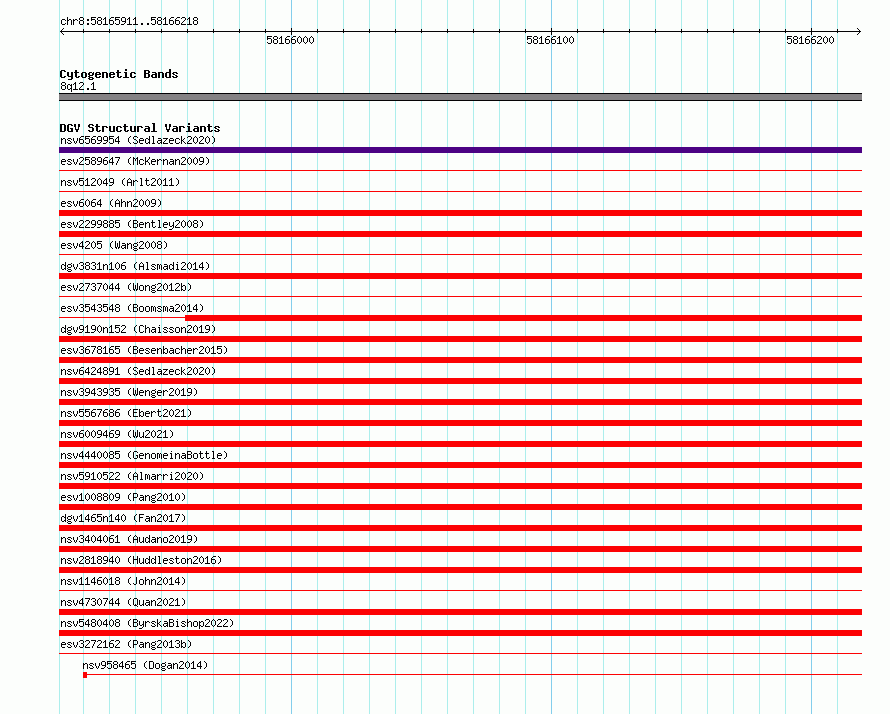Viewport: 890px width, 714px height.
Task: Click the small red nsv958465 start block
Action: point(85,675)
